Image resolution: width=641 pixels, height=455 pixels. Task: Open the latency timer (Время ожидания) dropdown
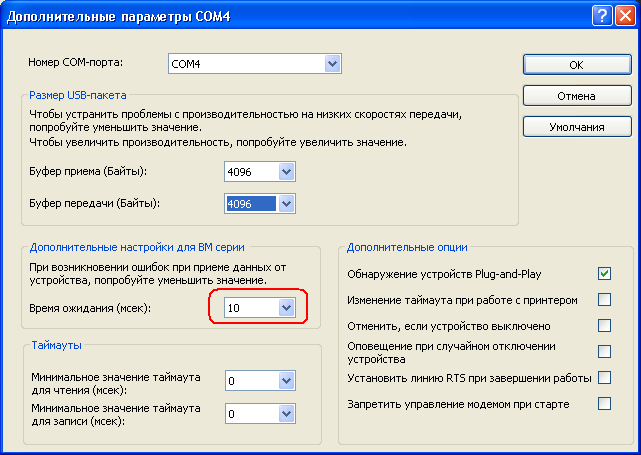tap(287, 308)
